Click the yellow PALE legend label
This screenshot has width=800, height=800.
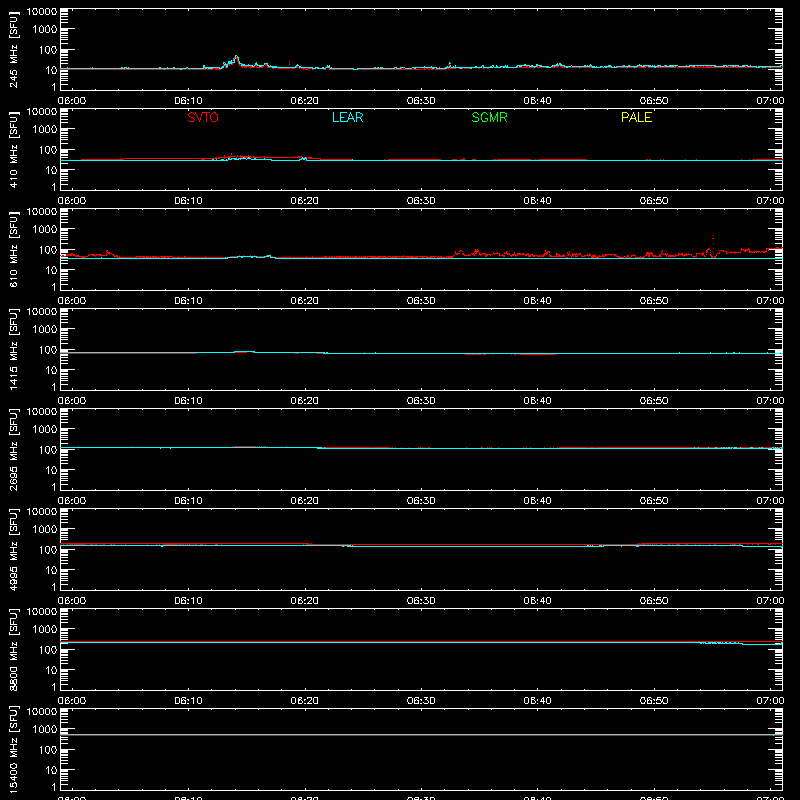click(636, 117)
